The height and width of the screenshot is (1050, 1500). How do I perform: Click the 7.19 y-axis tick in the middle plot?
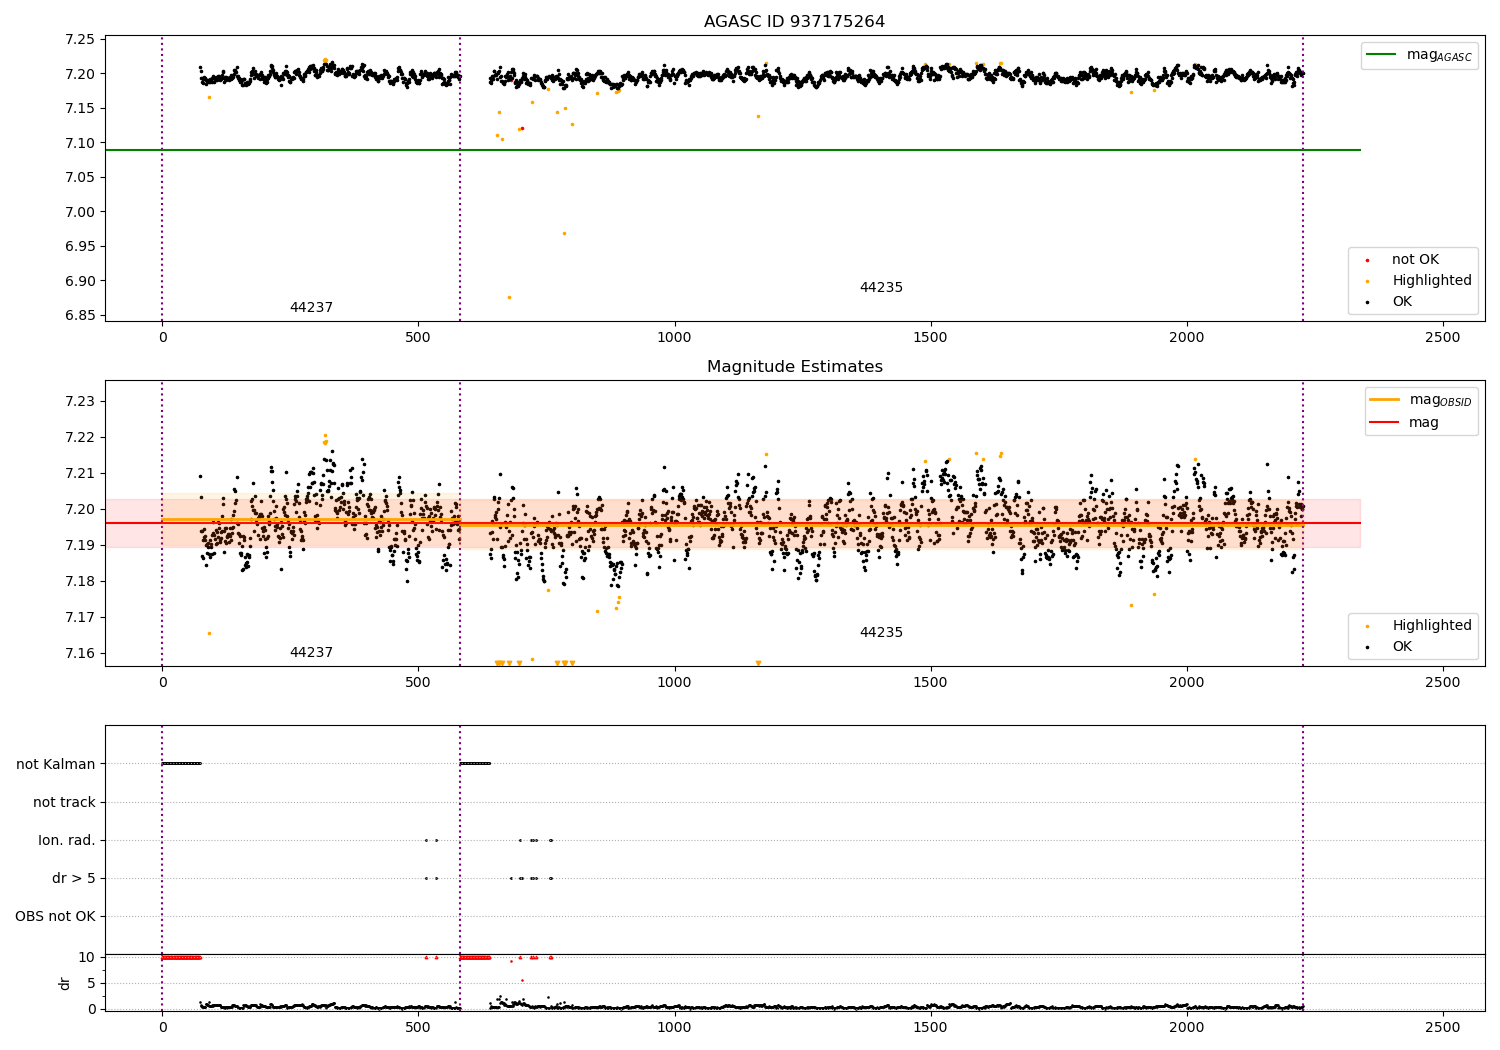point(79,546)
